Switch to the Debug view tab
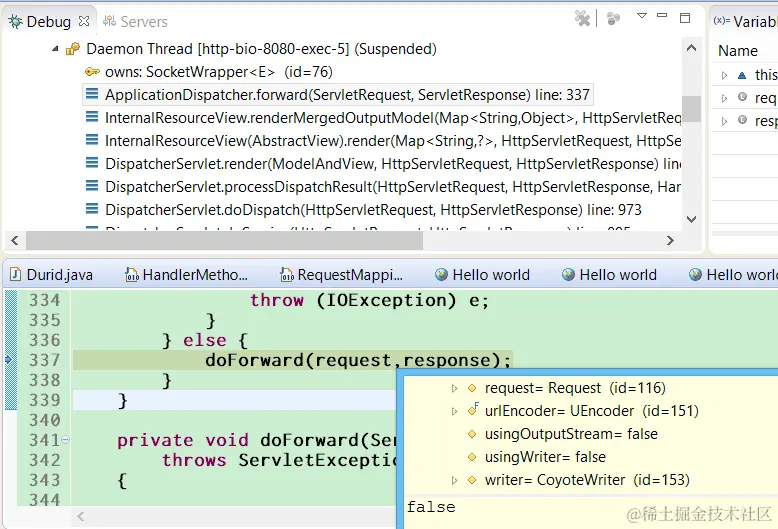Screen dimensions: 778x529 coord(48,21)
